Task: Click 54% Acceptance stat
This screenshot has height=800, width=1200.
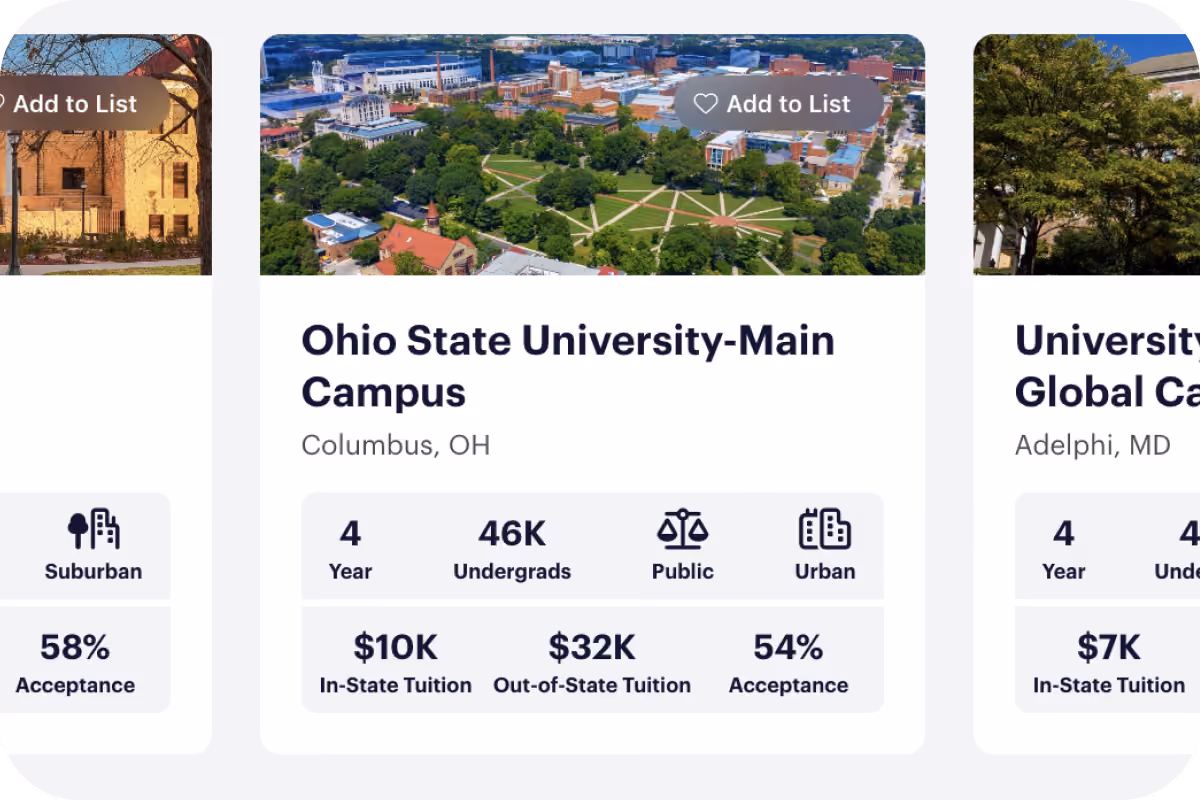Action: (x=788, y=663)
